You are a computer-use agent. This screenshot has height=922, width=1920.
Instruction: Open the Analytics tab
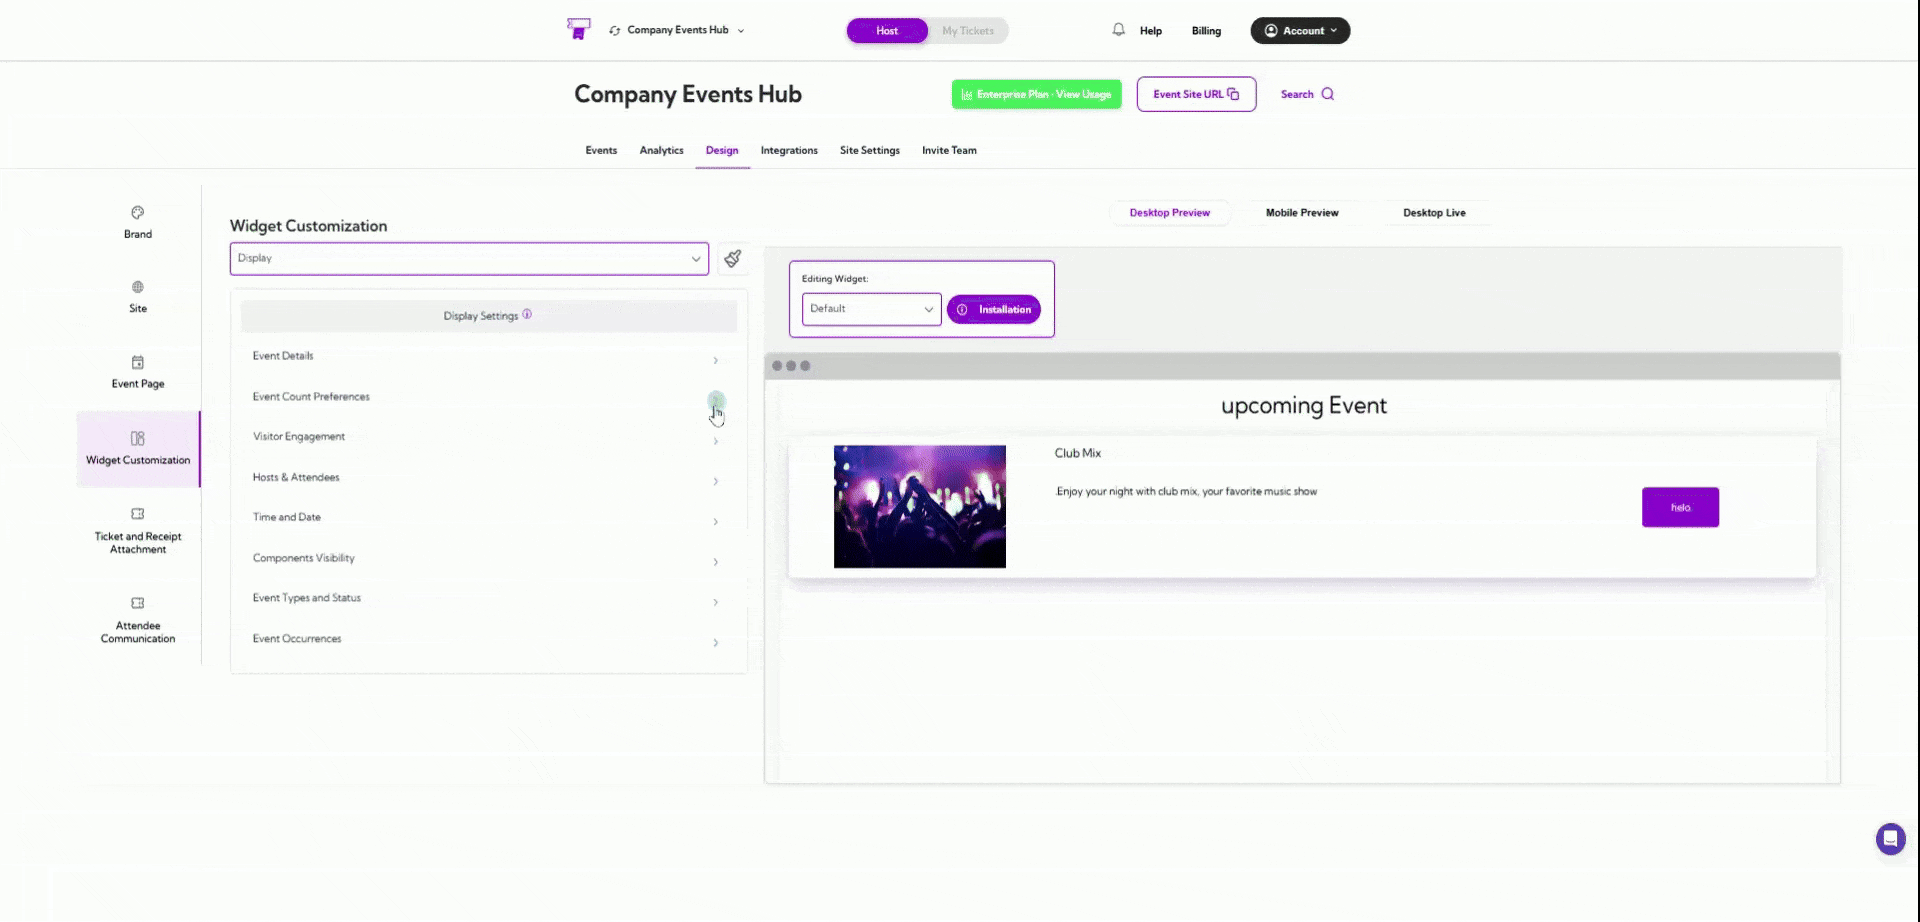(661, 150)
